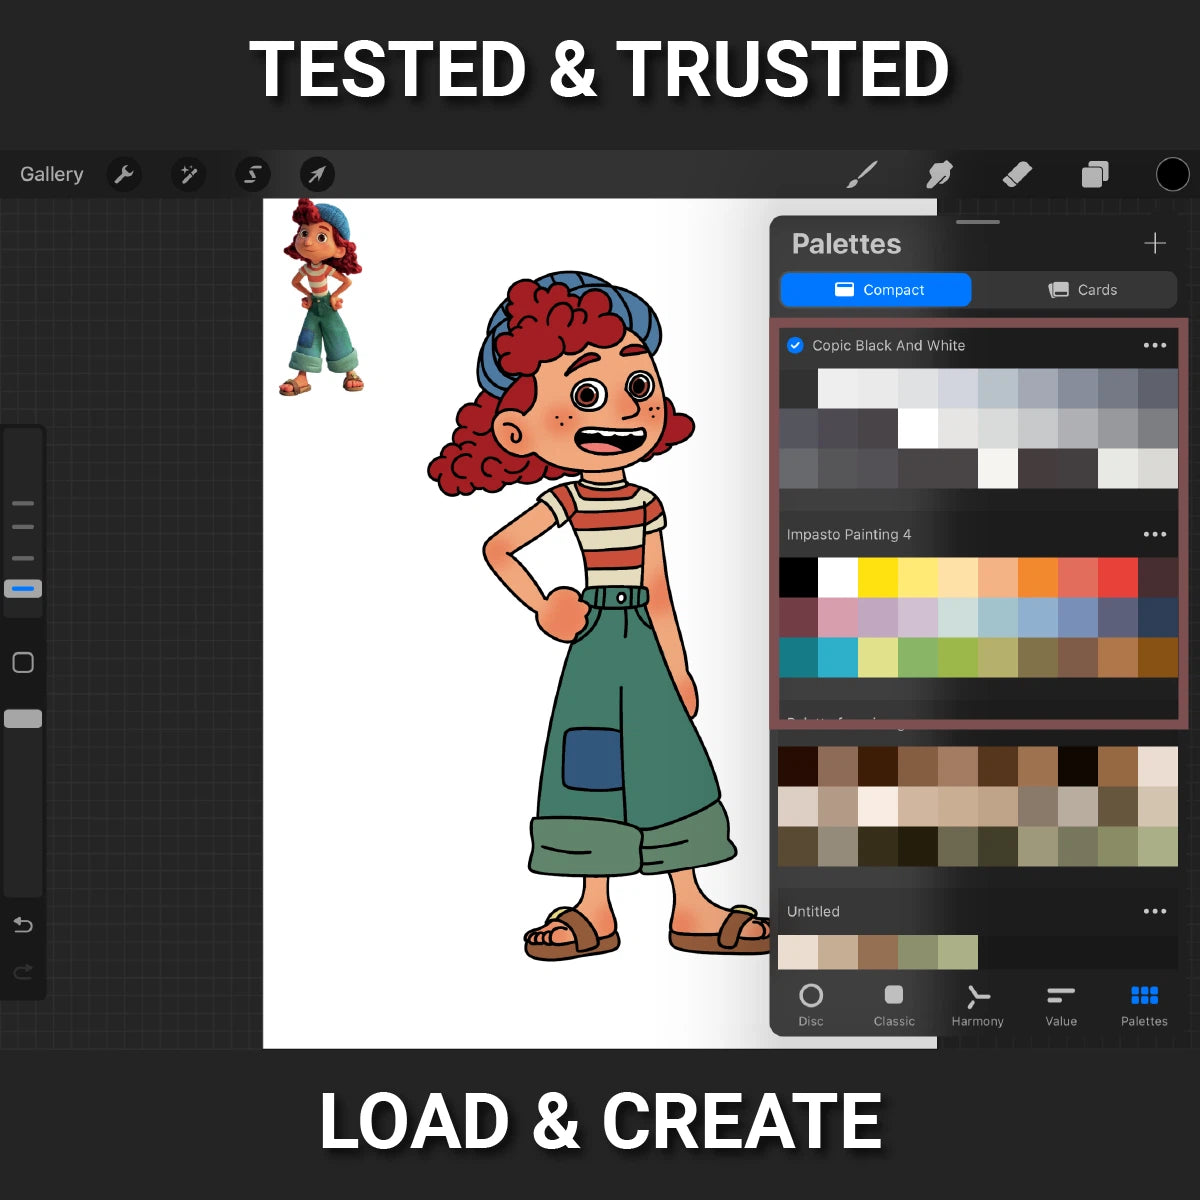The image size is (1200, 1200).
Task: Open the Actions wrench menu
Action: click(124, 175)
